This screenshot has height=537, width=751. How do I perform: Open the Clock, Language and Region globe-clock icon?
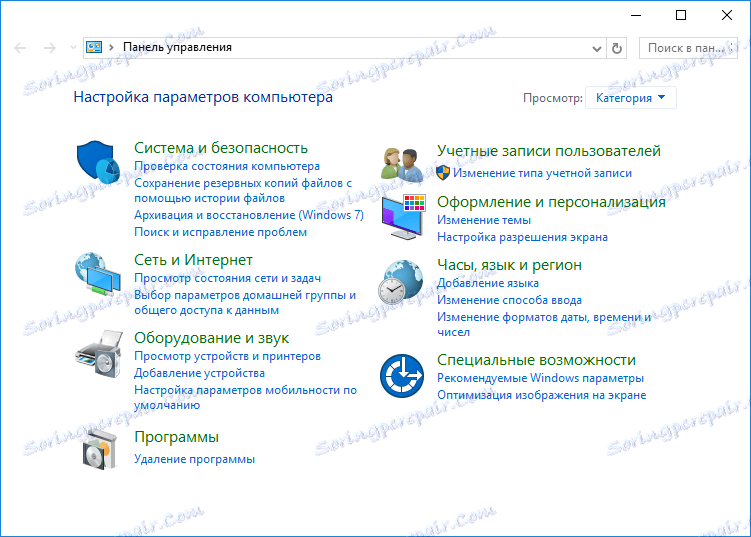coord(400,282)
